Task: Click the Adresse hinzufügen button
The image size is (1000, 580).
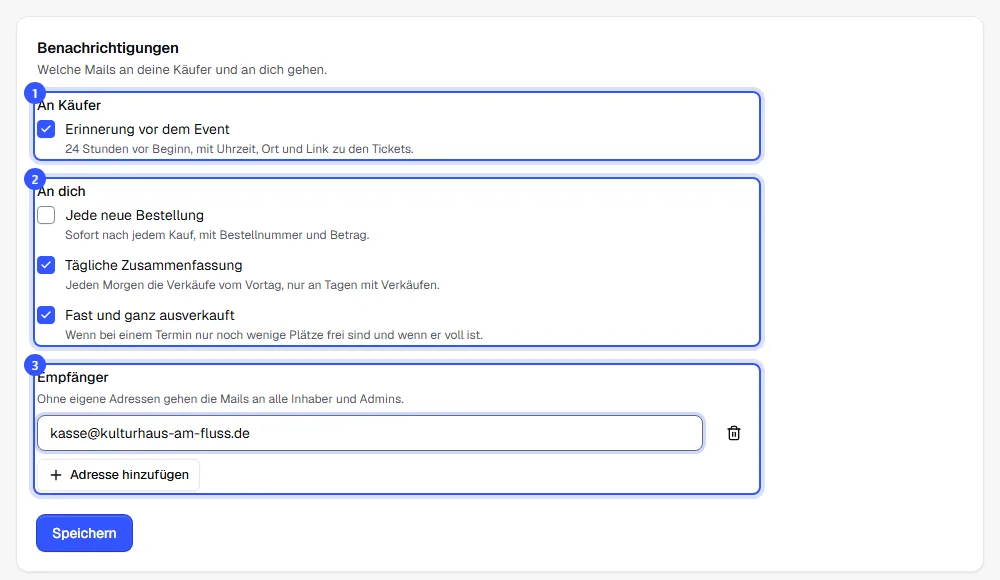Action: [119, 475]
